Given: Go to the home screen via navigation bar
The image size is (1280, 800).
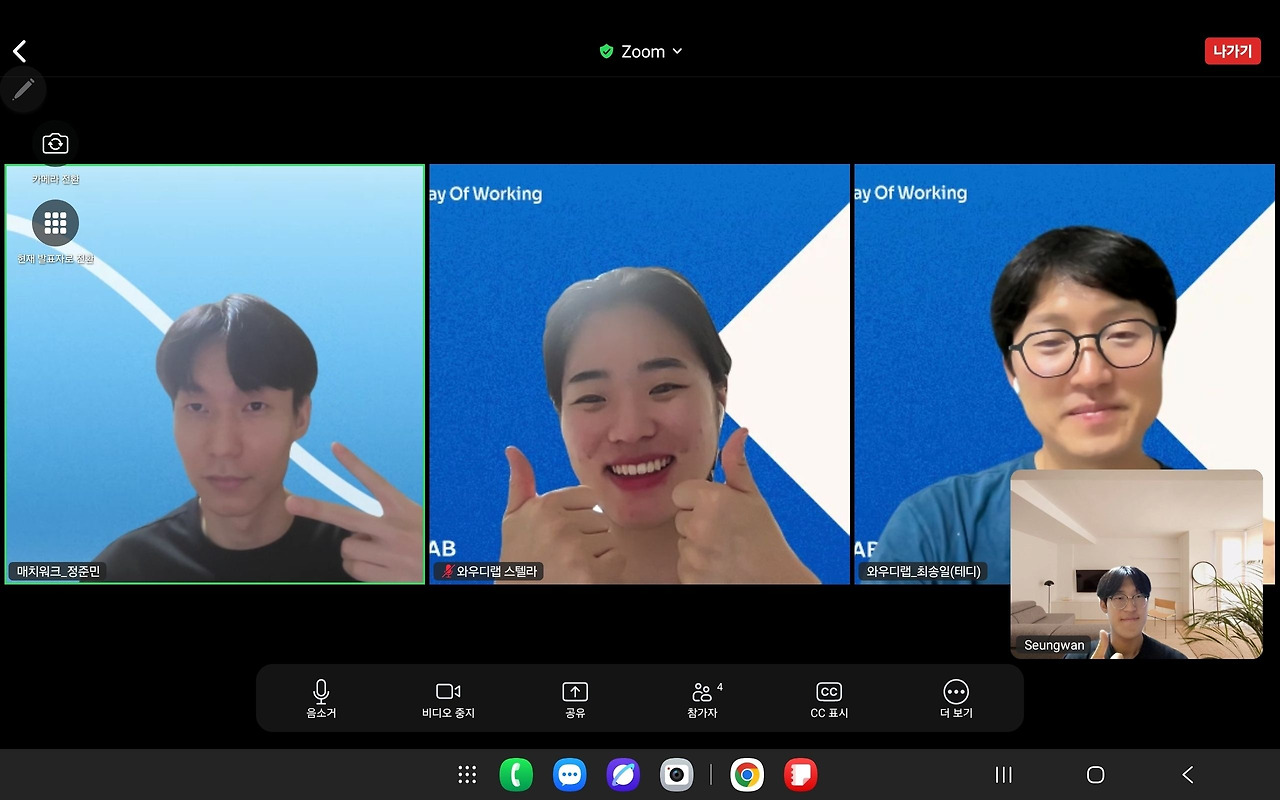Looking at the screenshot, I should pos(1095,775).
